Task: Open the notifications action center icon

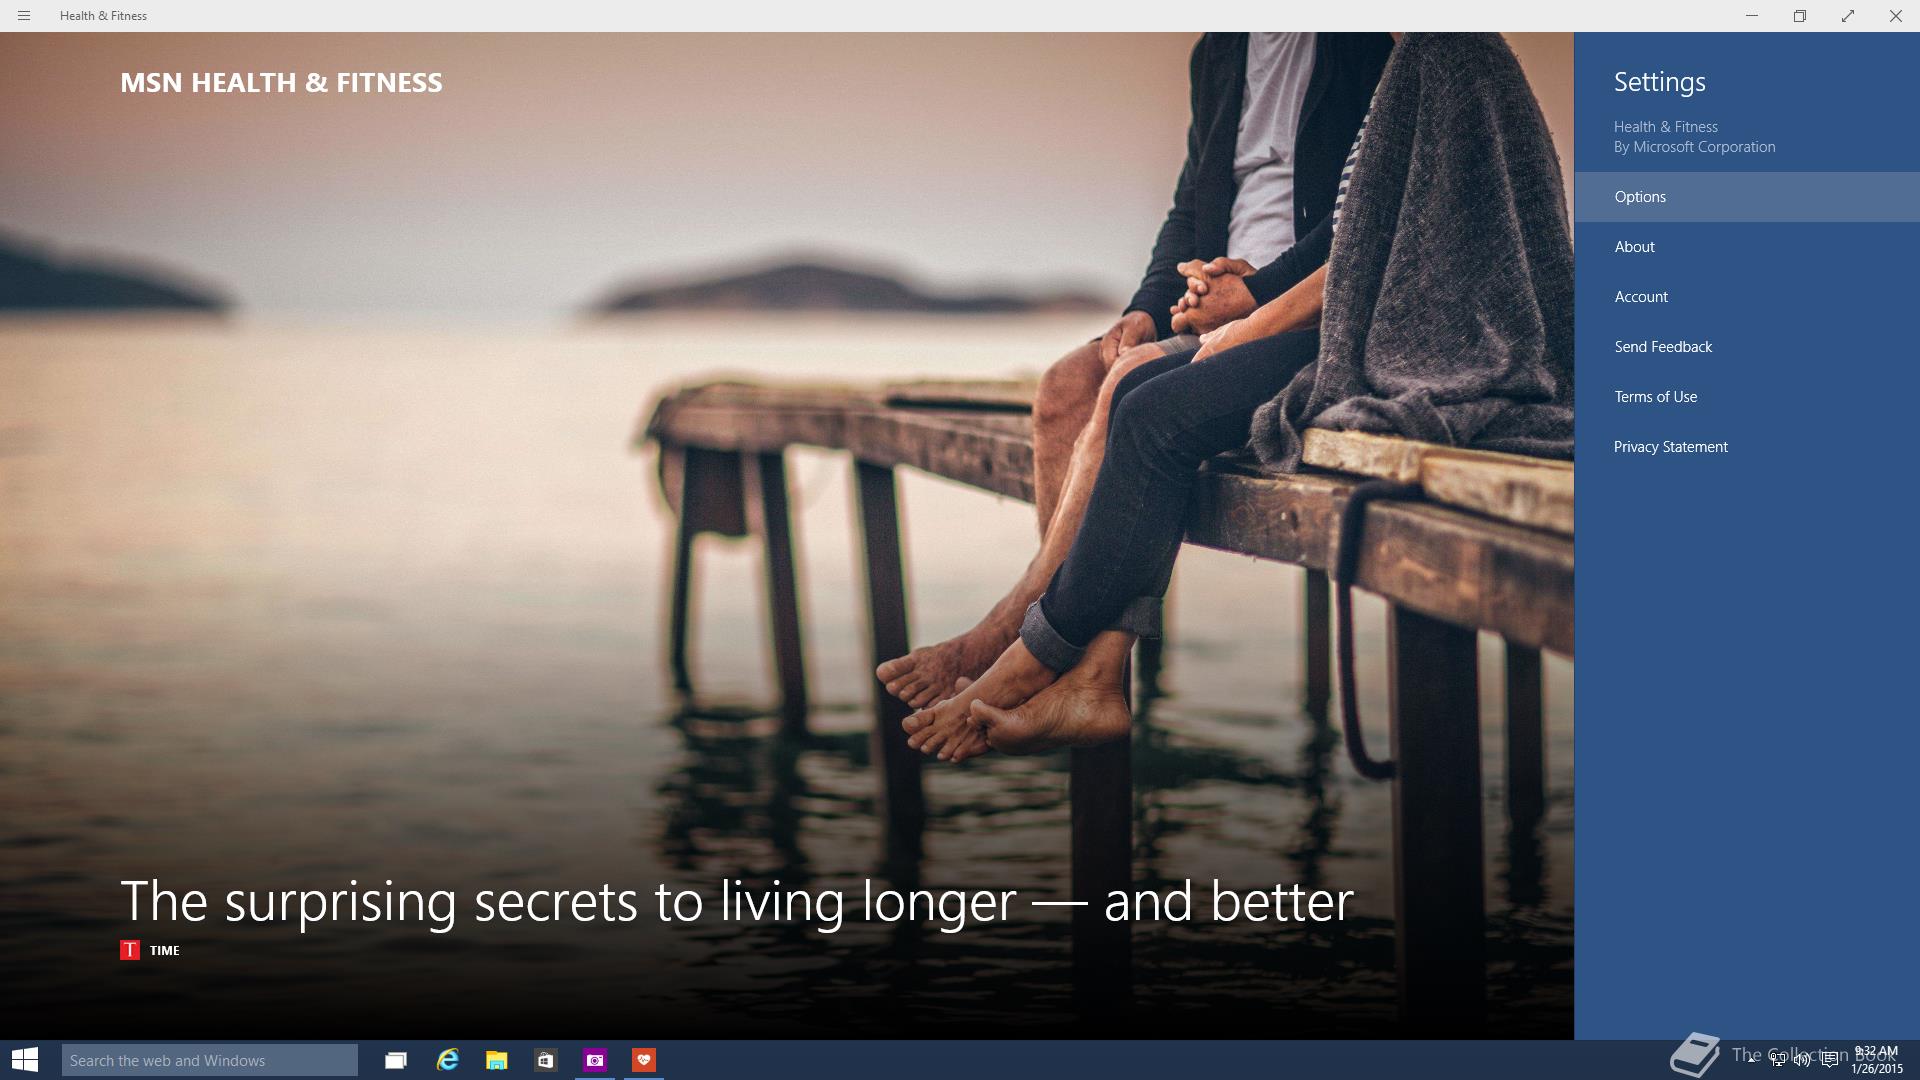Action: tap(1830, 1060)
